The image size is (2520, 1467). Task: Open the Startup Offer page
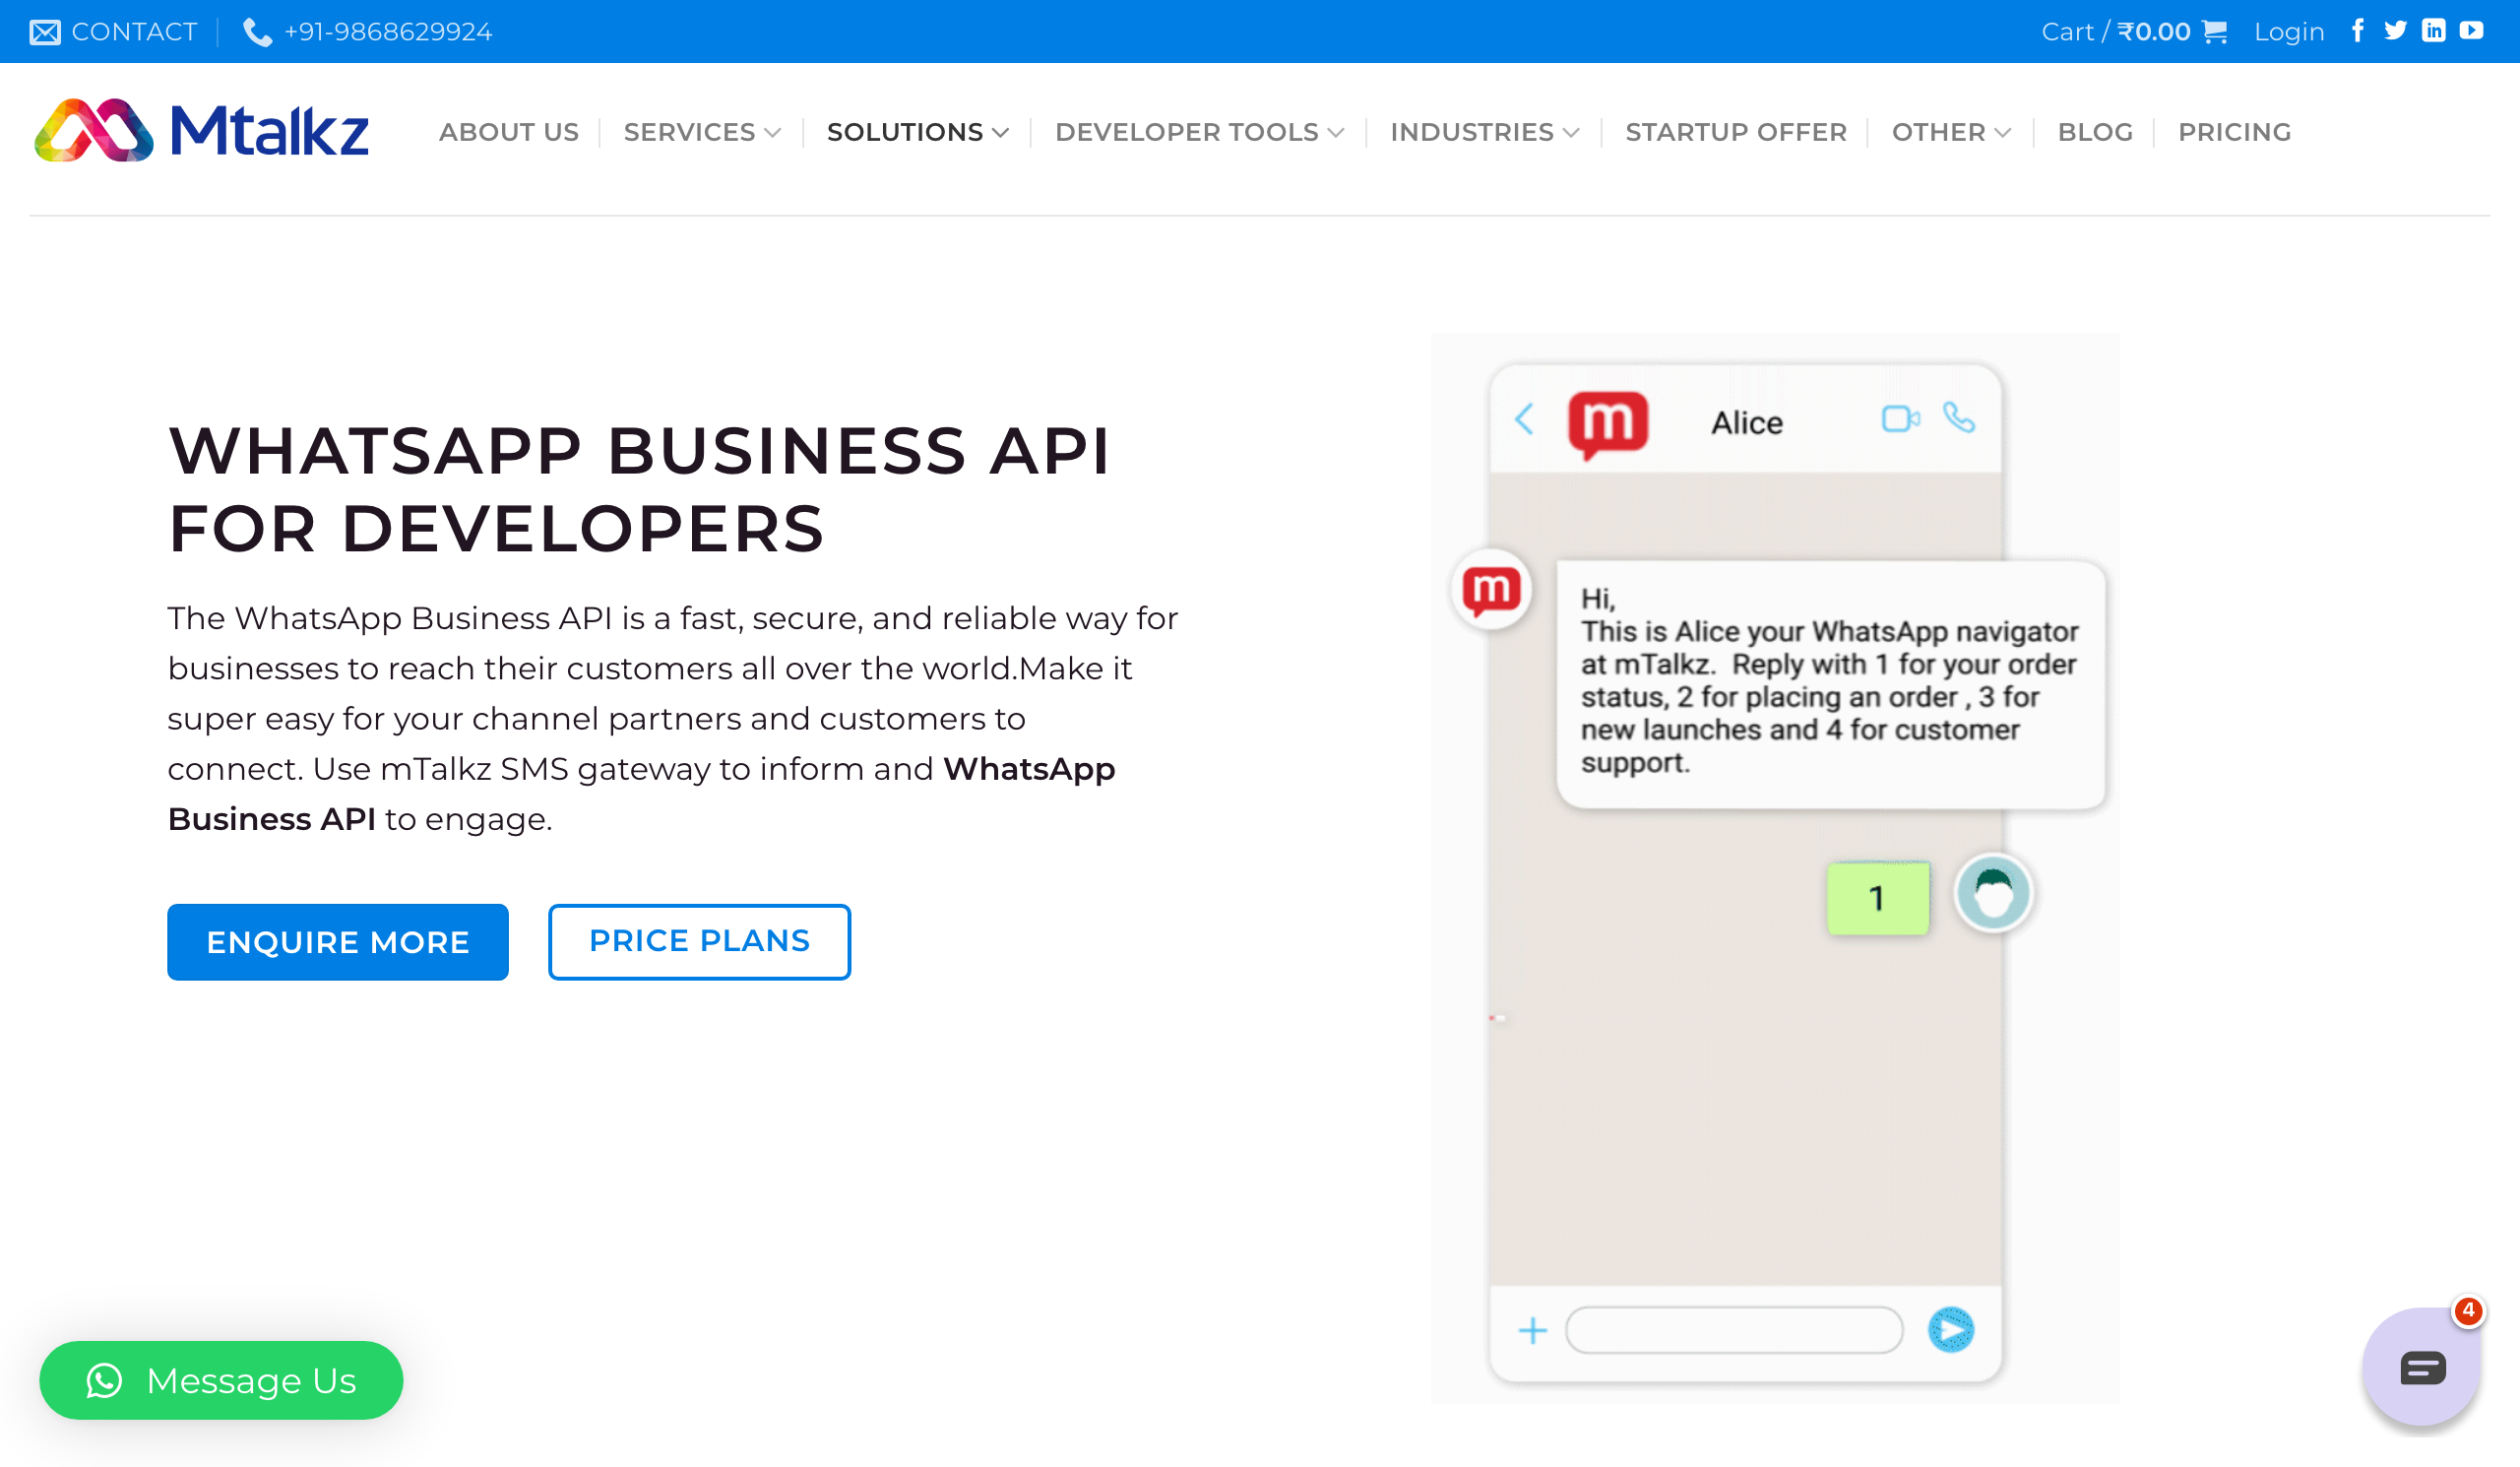(x=1736, y=132)
